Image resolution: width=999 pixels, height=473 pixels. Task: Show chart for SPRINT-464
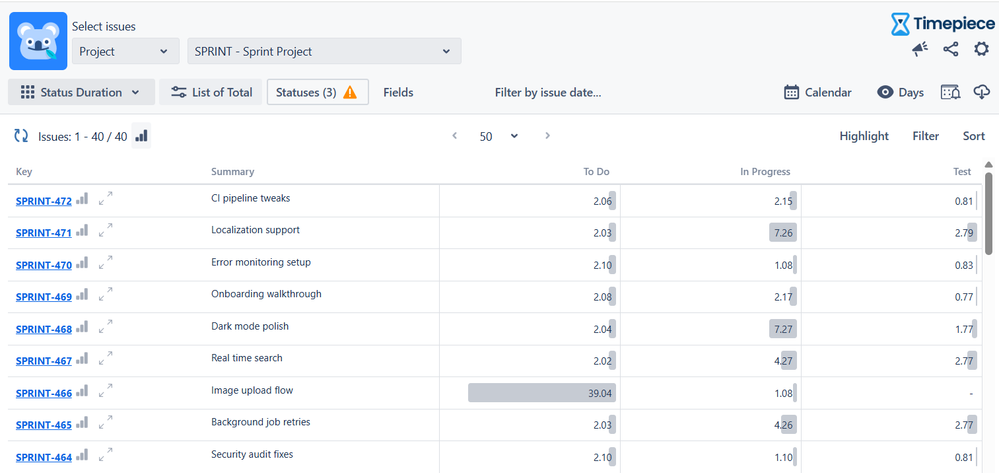point(82,455)
